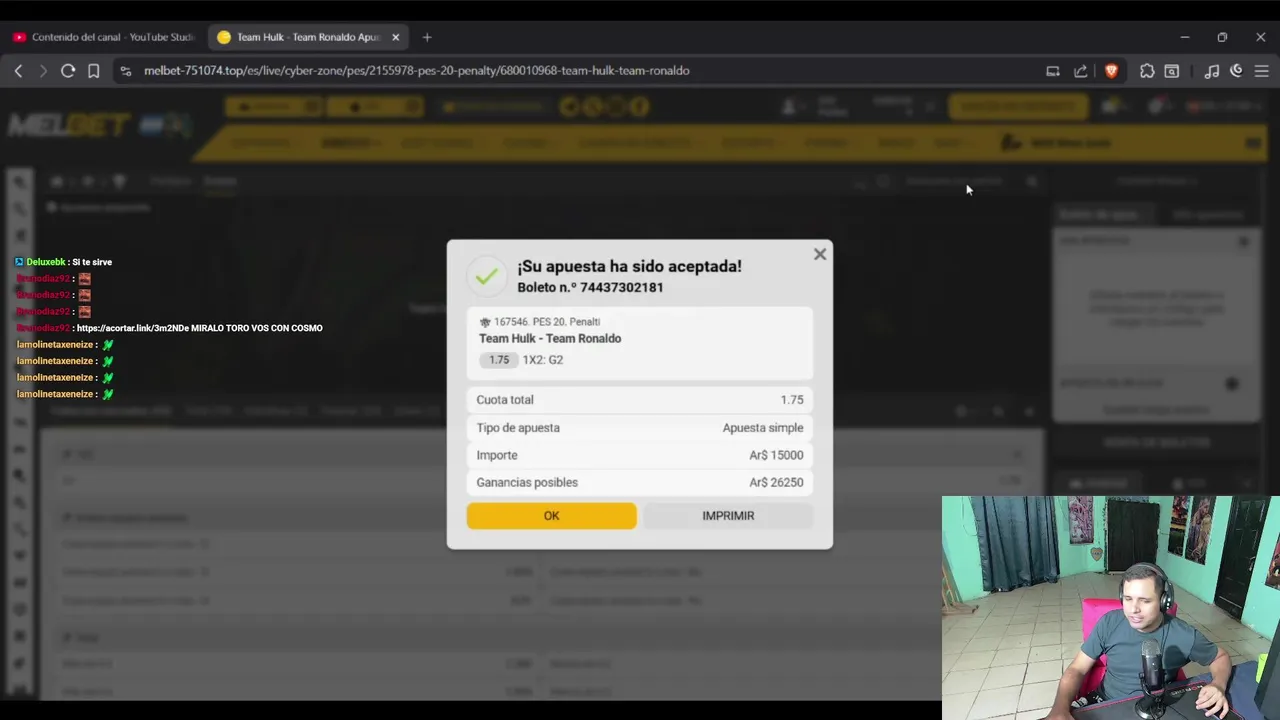Click the 1.75 odds badge
1280x720 pixels.
tap(499, 360)
